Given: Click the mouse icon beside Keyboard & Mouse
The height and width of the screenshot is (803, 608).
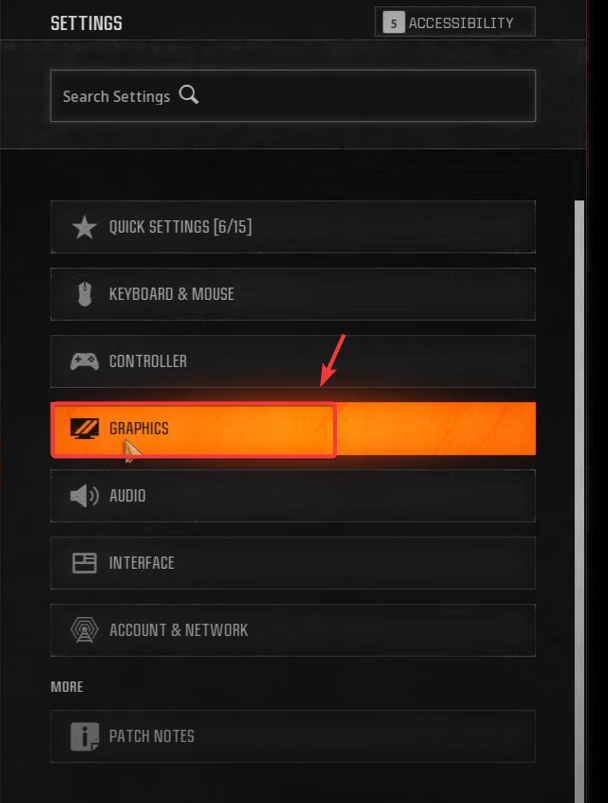Looking at the screenshot, I should click(x=85, y=294).
